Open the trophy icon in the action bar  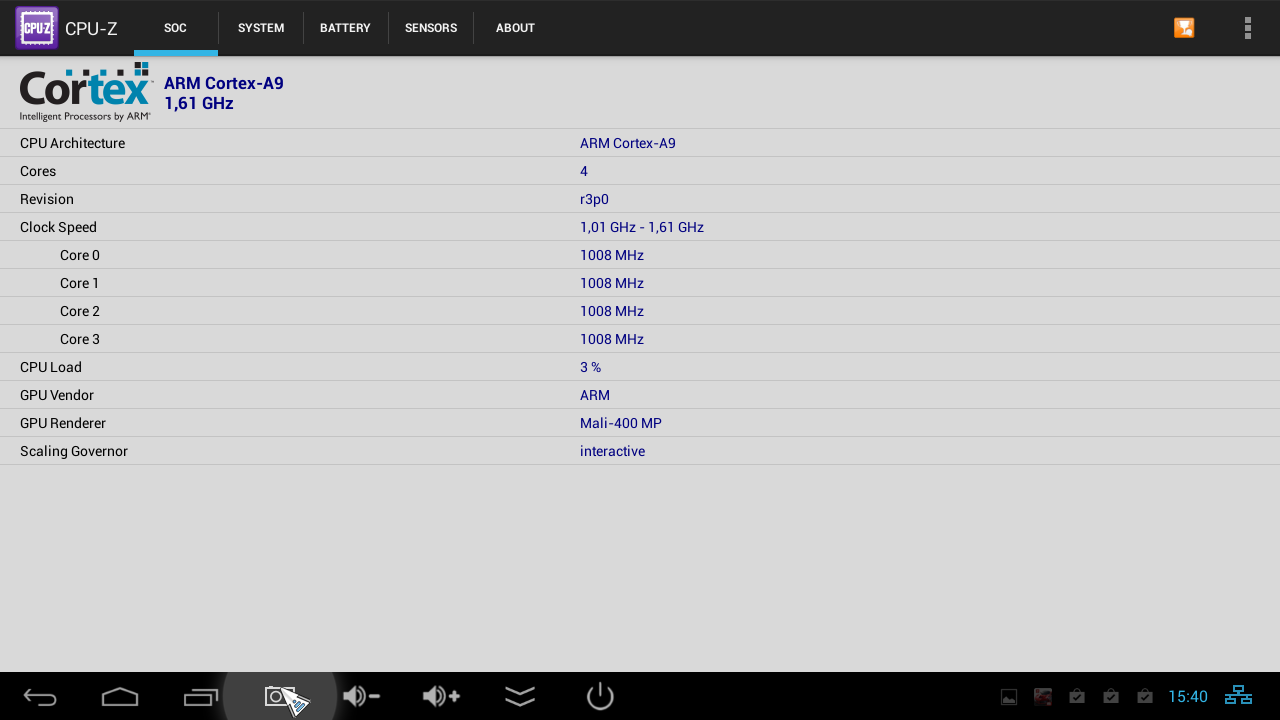(x=1184, y=28)
